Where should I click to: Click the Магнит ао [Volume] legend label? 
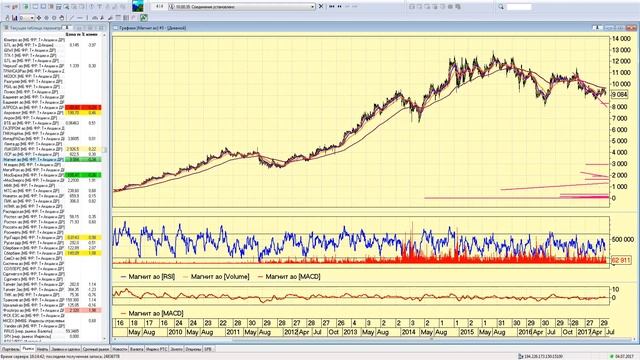[220, 277]
